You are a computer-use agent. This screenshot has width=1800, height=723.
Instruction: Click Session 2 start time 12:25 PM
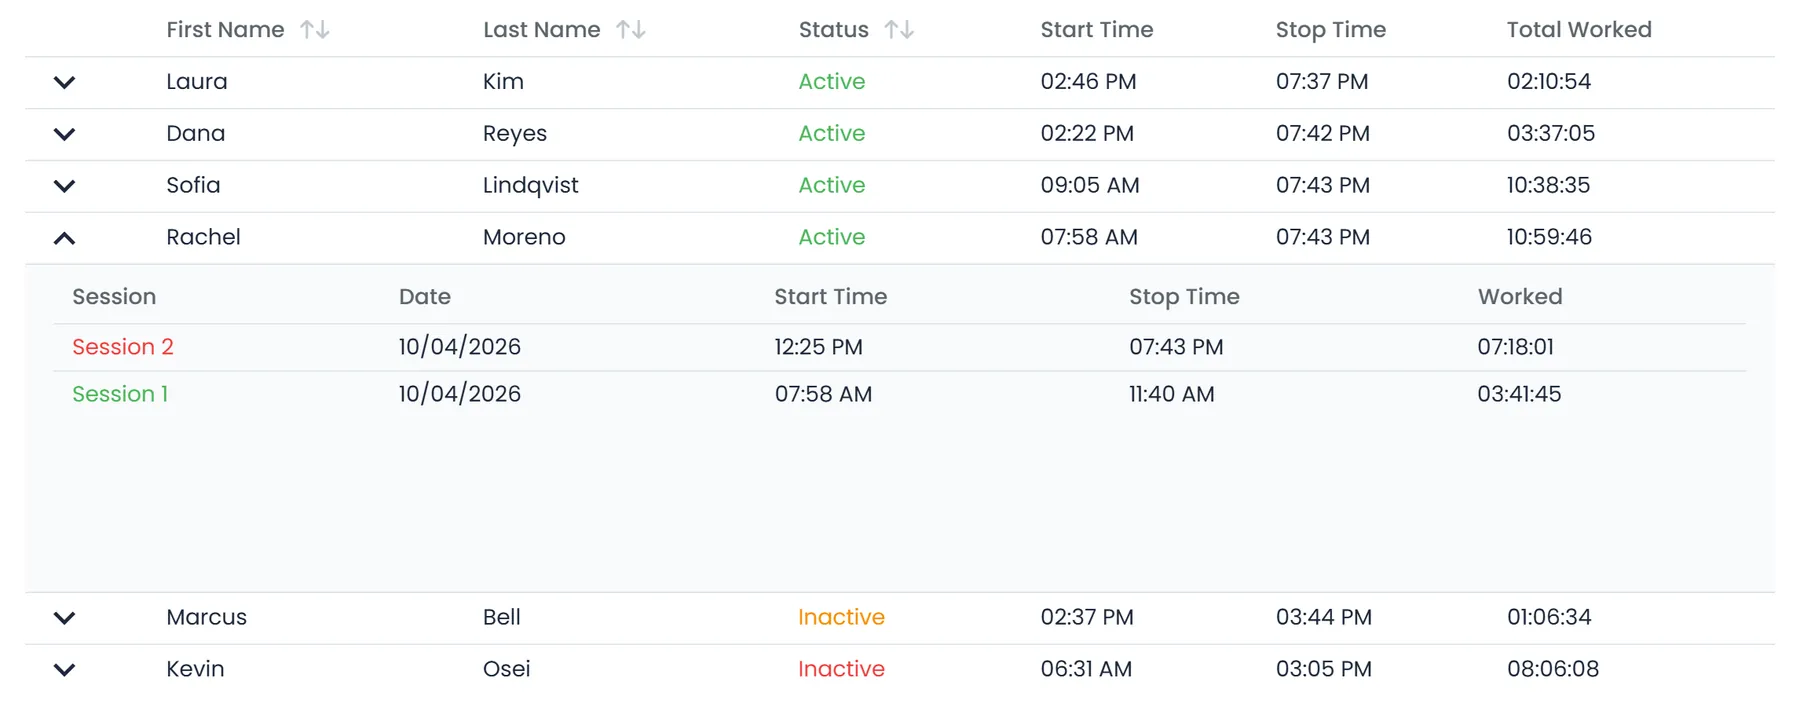[819, 347]
